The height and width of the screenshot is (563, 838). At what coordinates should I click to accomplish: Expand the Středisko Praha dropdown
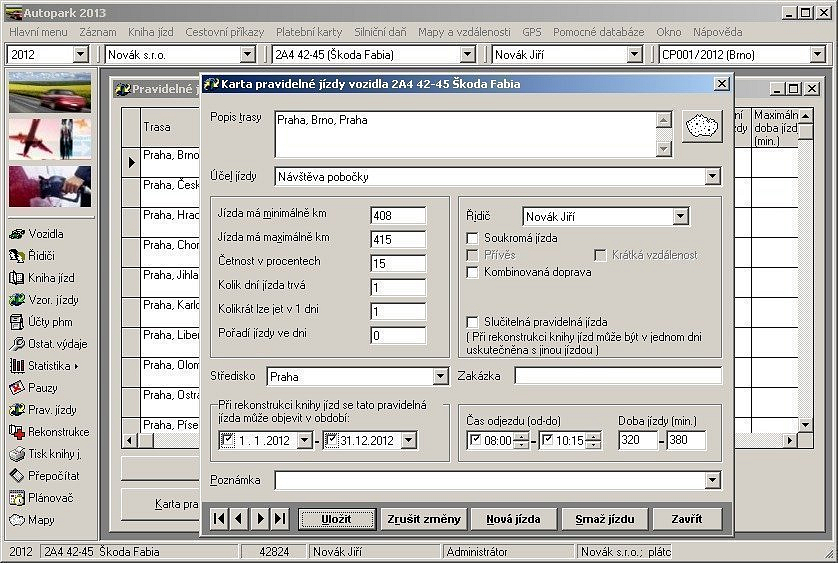(440, 377)
